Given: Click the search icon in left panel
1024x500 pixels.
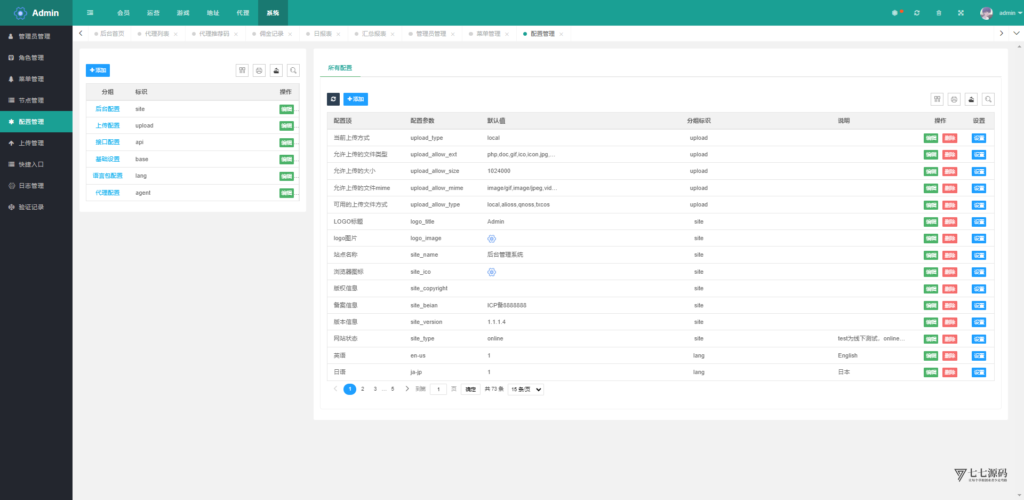Looking at the screenshot, I should [x=293, y=70].
